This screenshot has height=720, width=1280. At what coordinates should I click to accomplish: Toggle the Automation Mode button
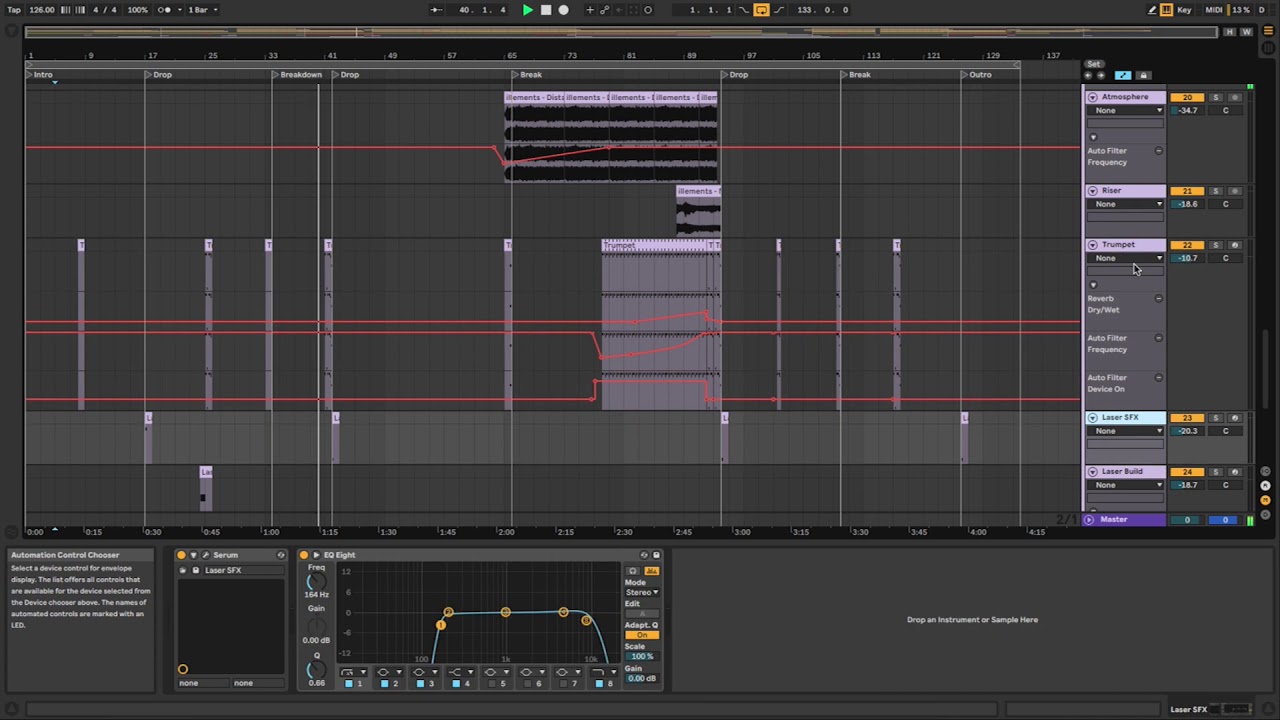coord(1123,75)
